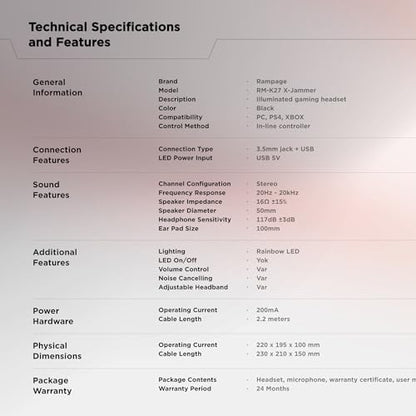Screen dimensions: 416x416
Task: Click the Operating Current value 200mA
Action: click(x=267, y=310)
